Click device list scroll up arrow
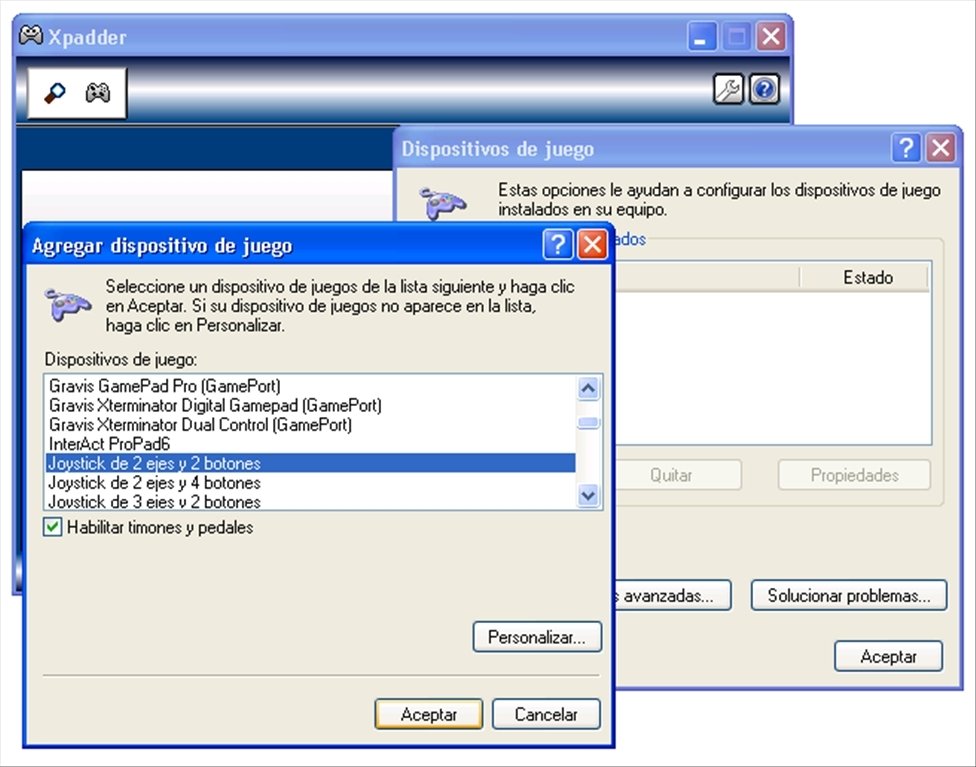976x767 pixels. click(x=588, y=388)
